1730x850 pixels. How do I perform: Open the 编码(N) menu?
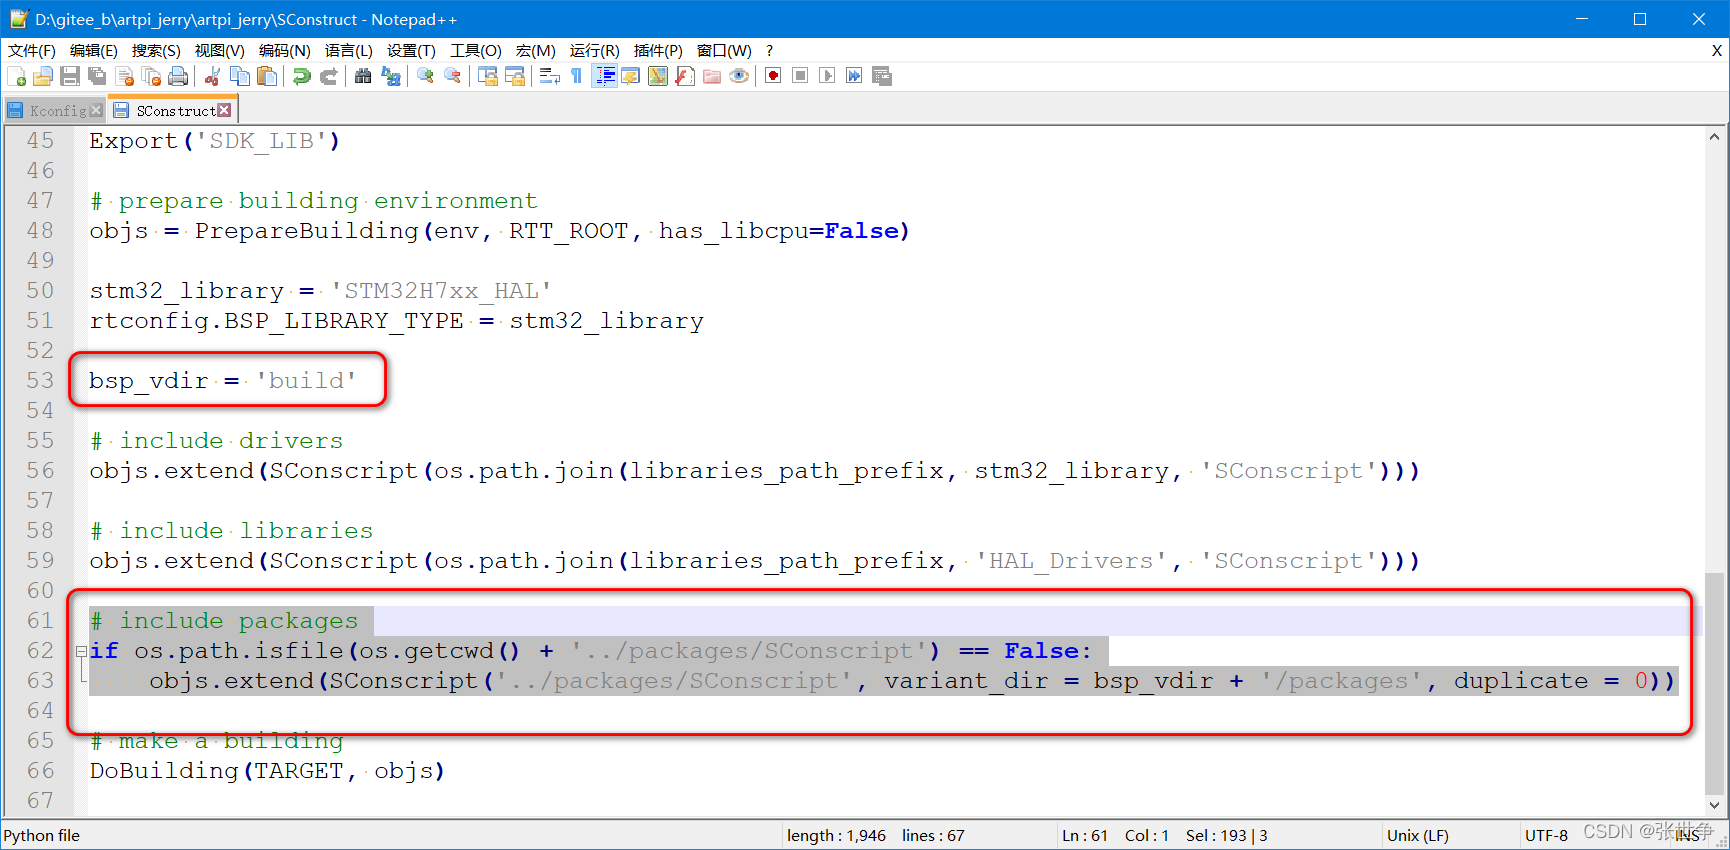pos(284,50)
